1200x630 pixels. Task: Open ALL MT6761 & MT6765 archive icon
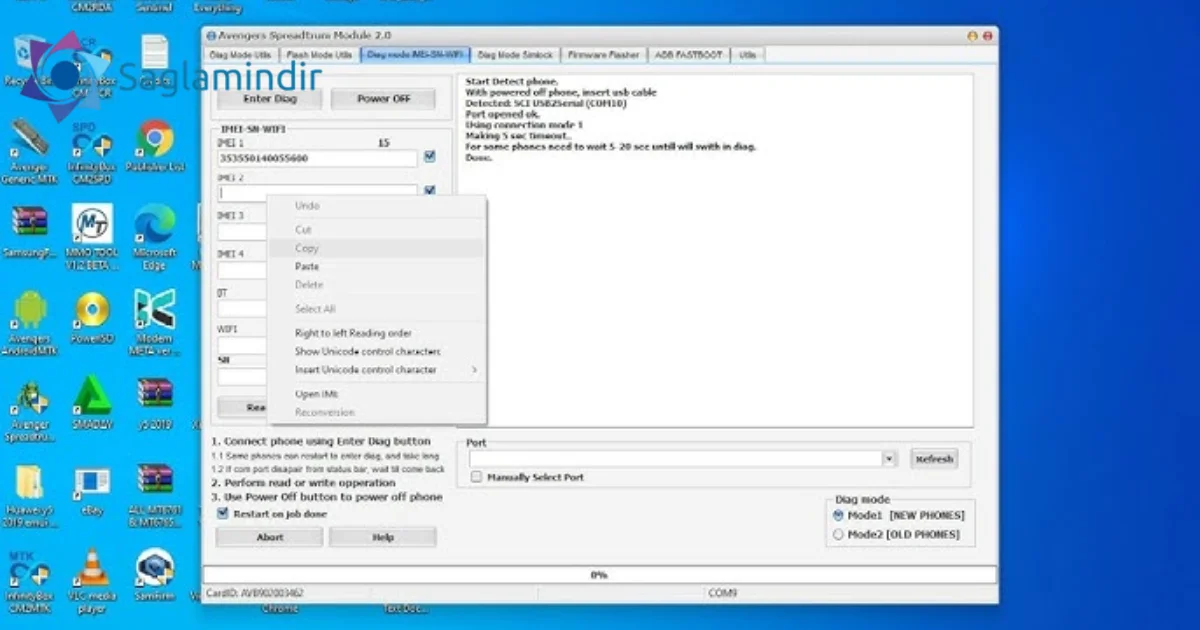155,497
